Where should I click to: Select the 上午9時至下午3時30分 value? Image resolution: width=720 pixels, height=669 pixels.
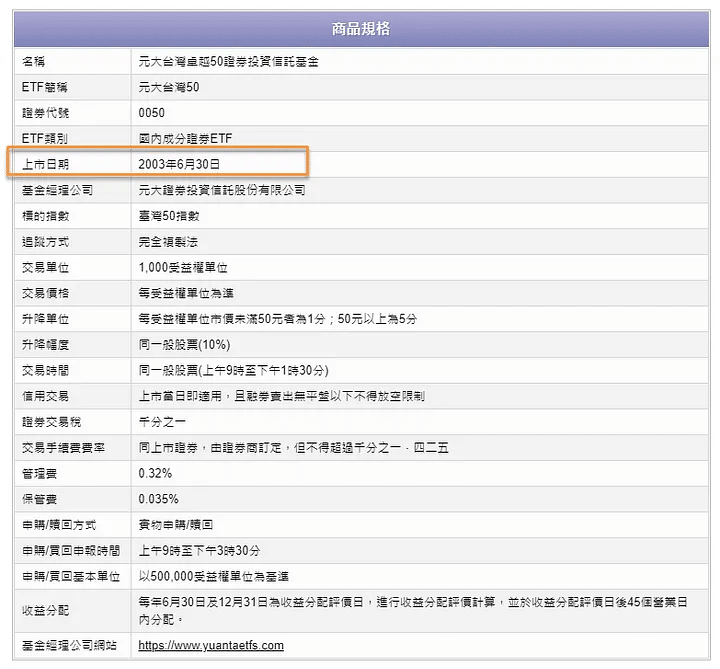(199, 550)
